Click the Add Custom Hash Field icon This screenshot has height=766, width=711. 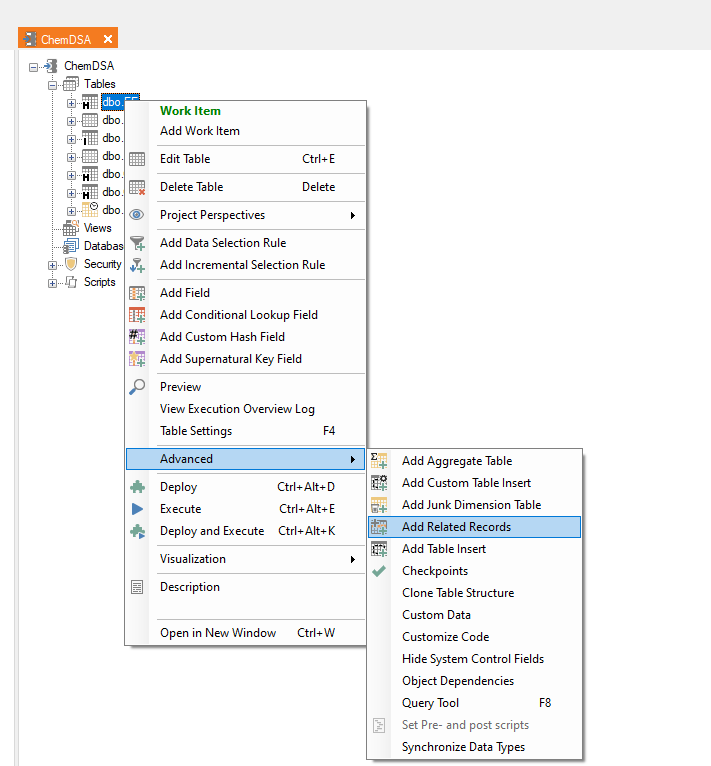[x=137, y=337]
